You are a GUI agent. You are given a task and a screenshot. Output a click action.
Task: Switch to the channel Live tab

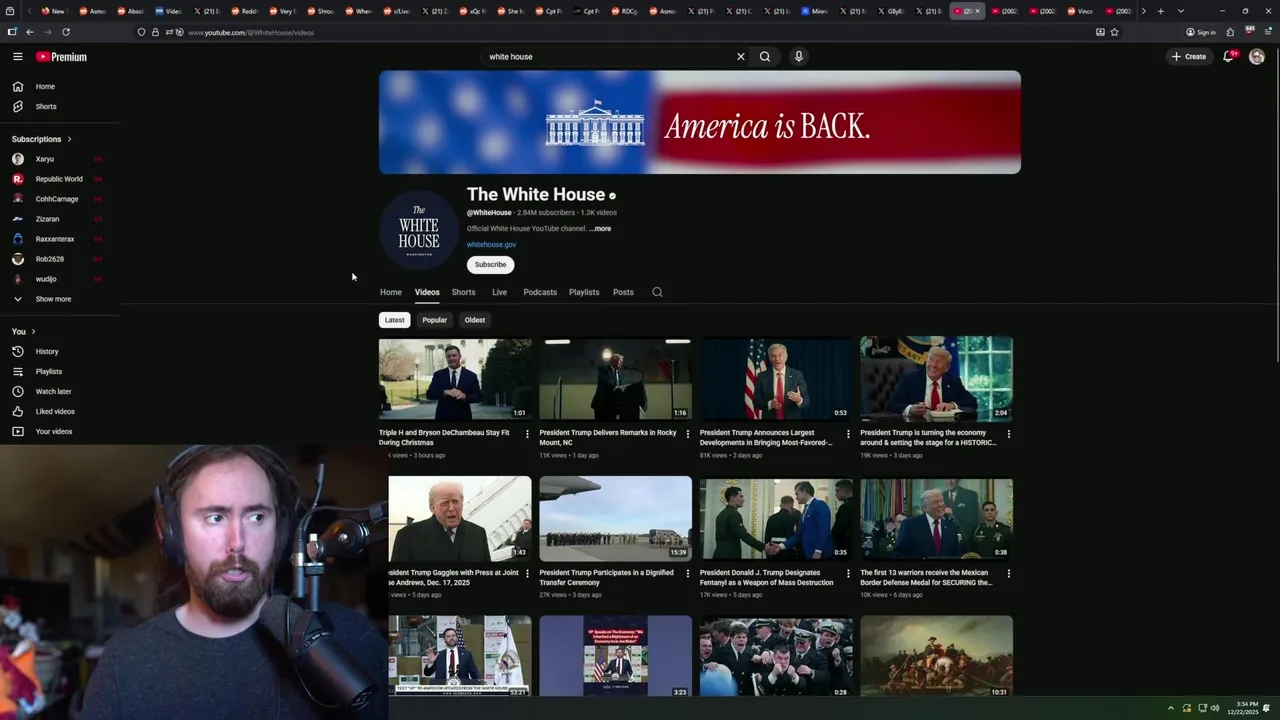(x=499, y=292)
